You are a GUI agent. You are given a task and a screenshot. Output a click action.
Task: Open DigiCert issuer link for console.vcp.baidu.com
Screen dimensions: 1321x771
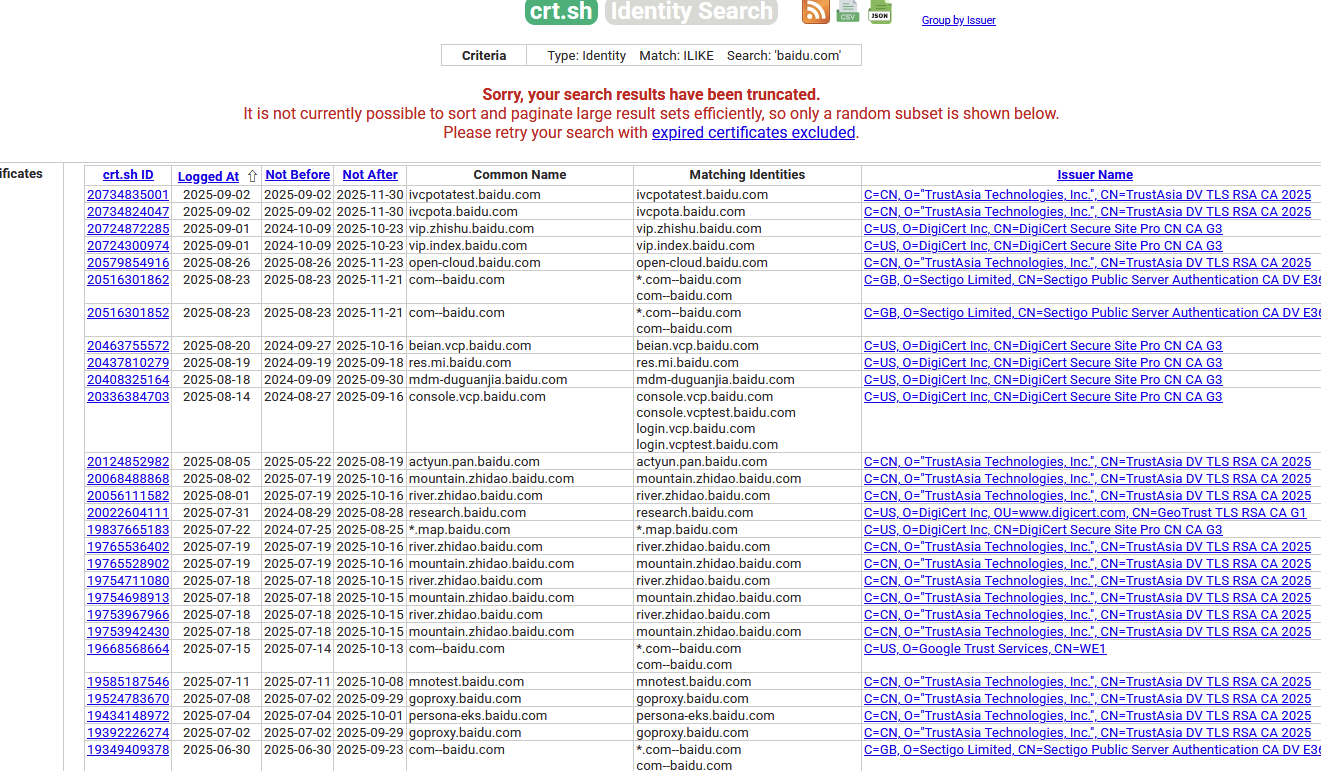[x=1043, y=397]
